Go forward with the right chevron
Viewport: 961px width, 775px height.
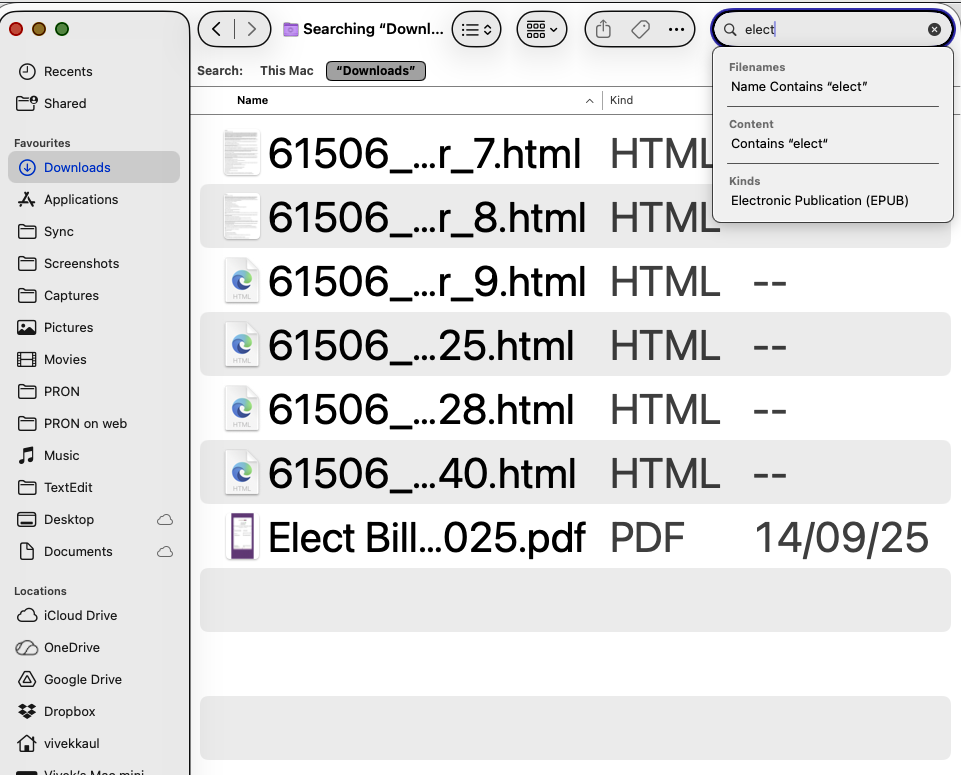[x=251, y=29]
